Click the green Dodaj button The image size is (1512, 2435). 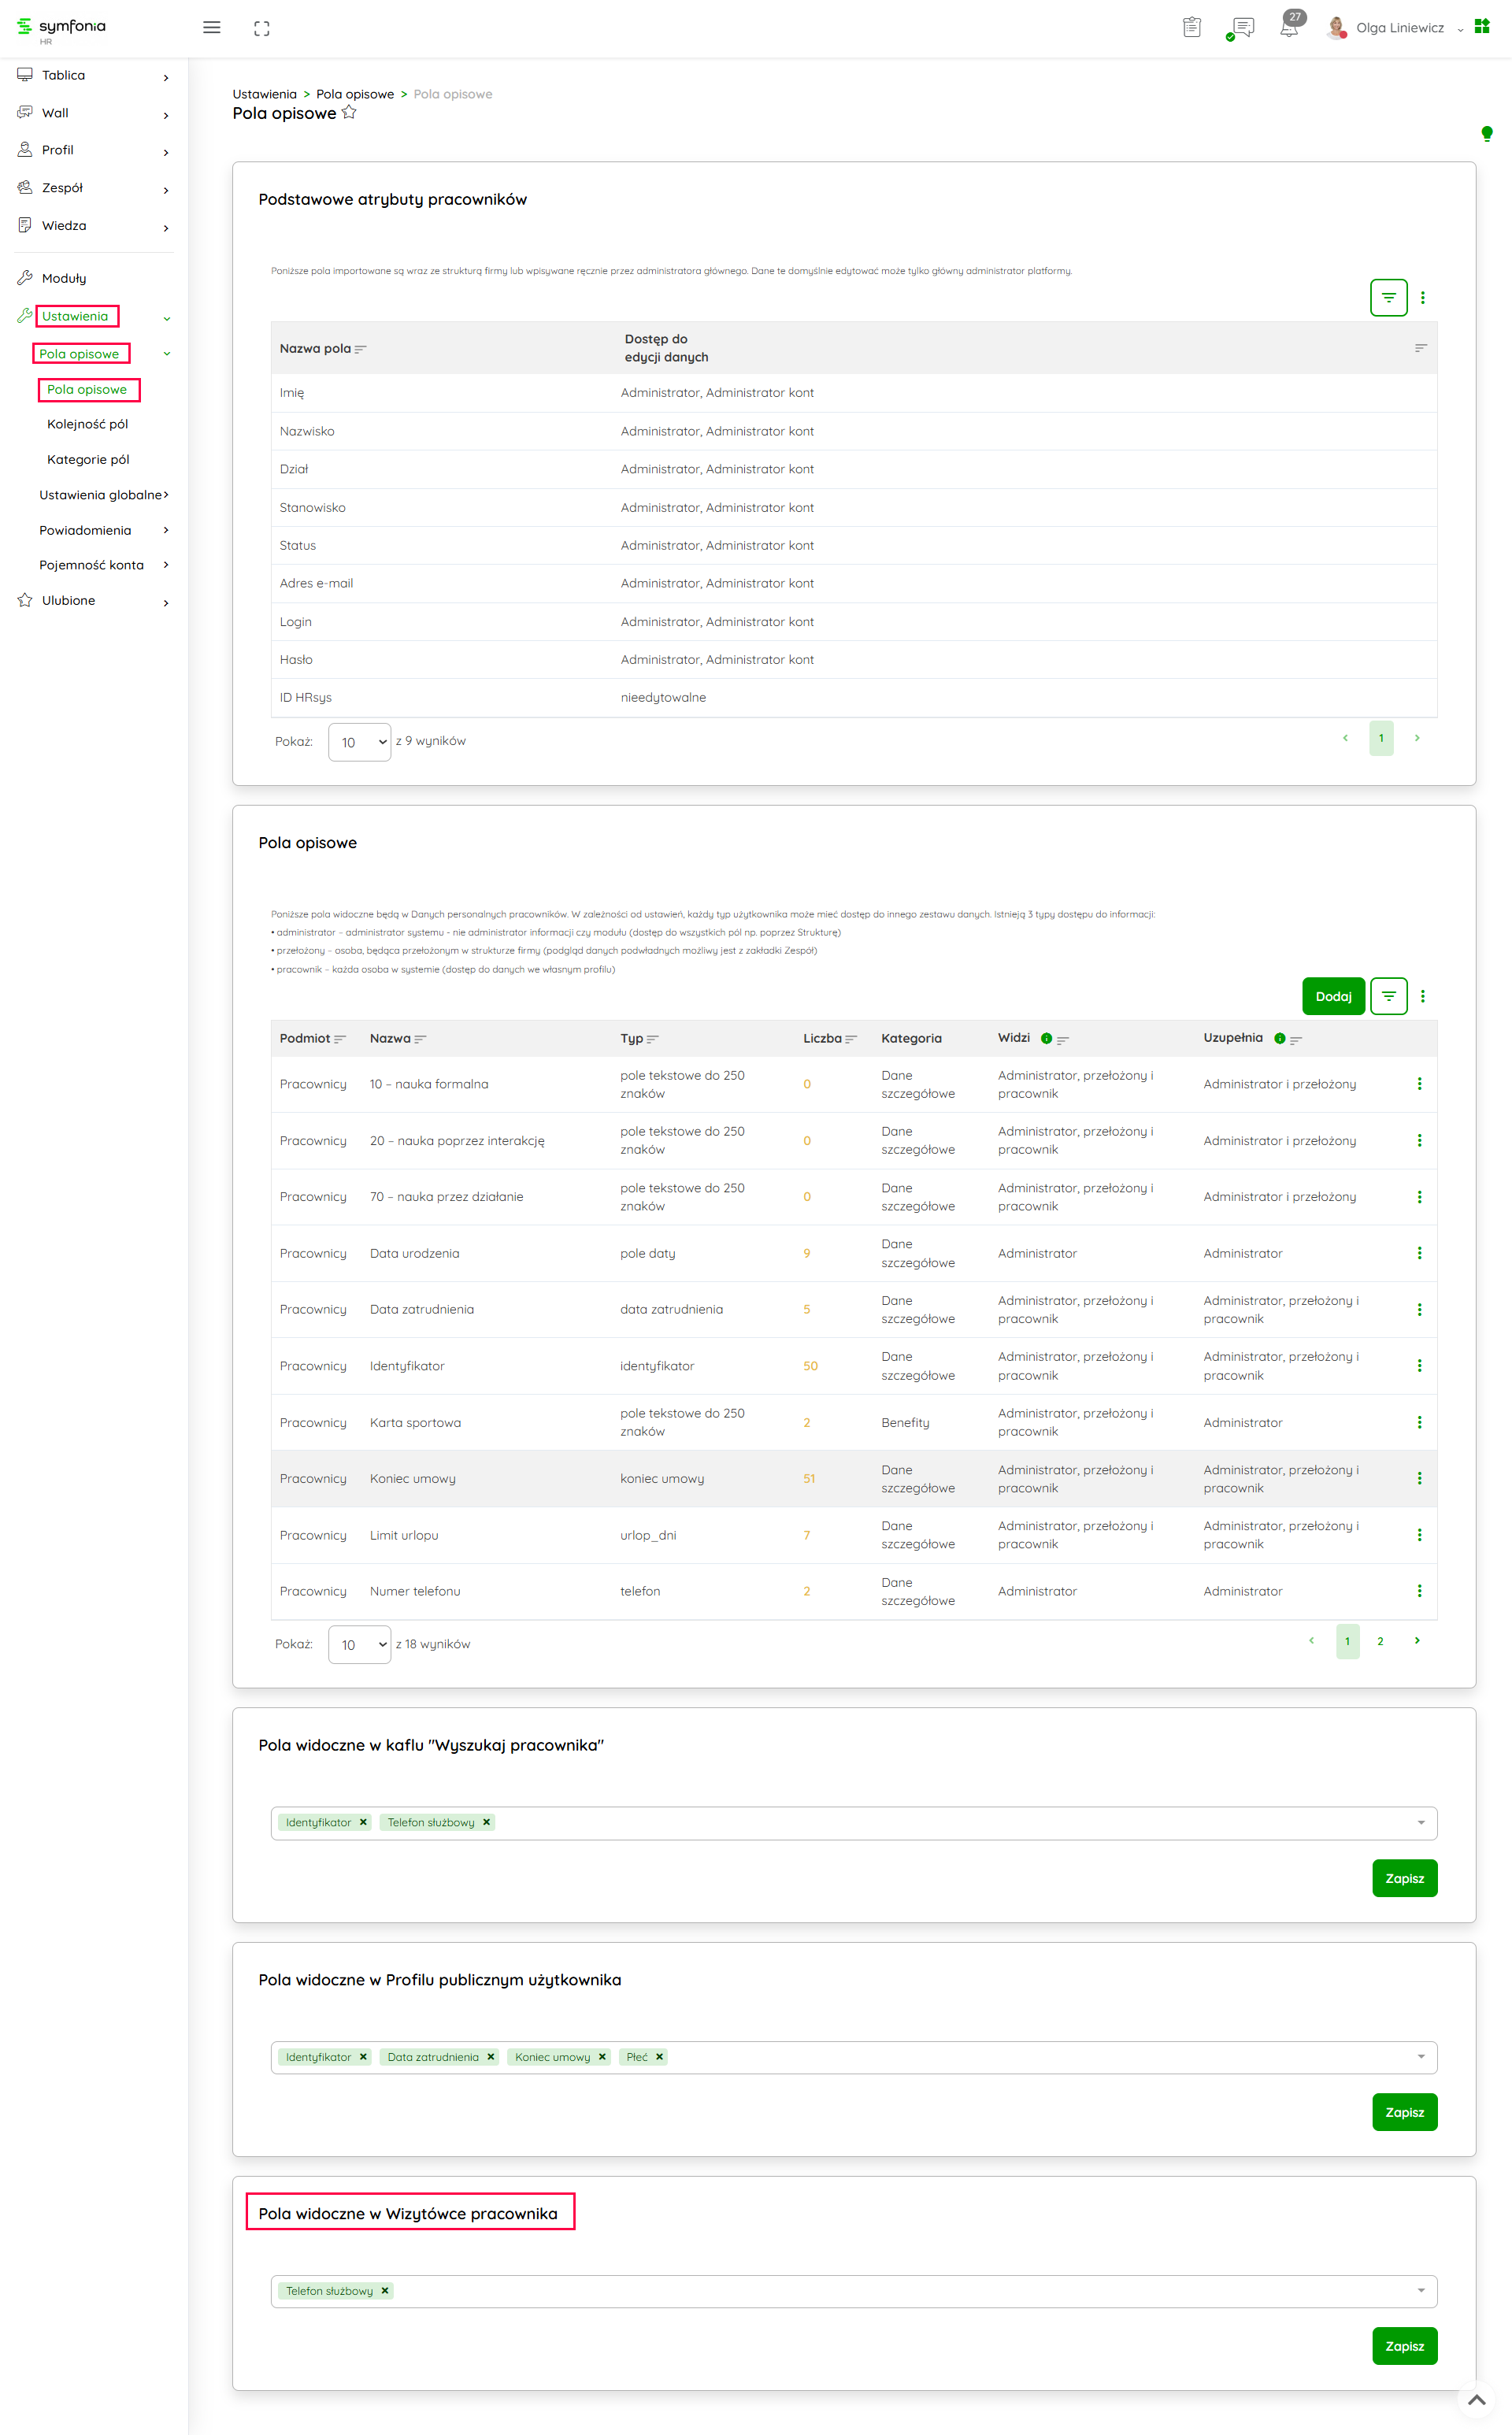point(1333,996)
